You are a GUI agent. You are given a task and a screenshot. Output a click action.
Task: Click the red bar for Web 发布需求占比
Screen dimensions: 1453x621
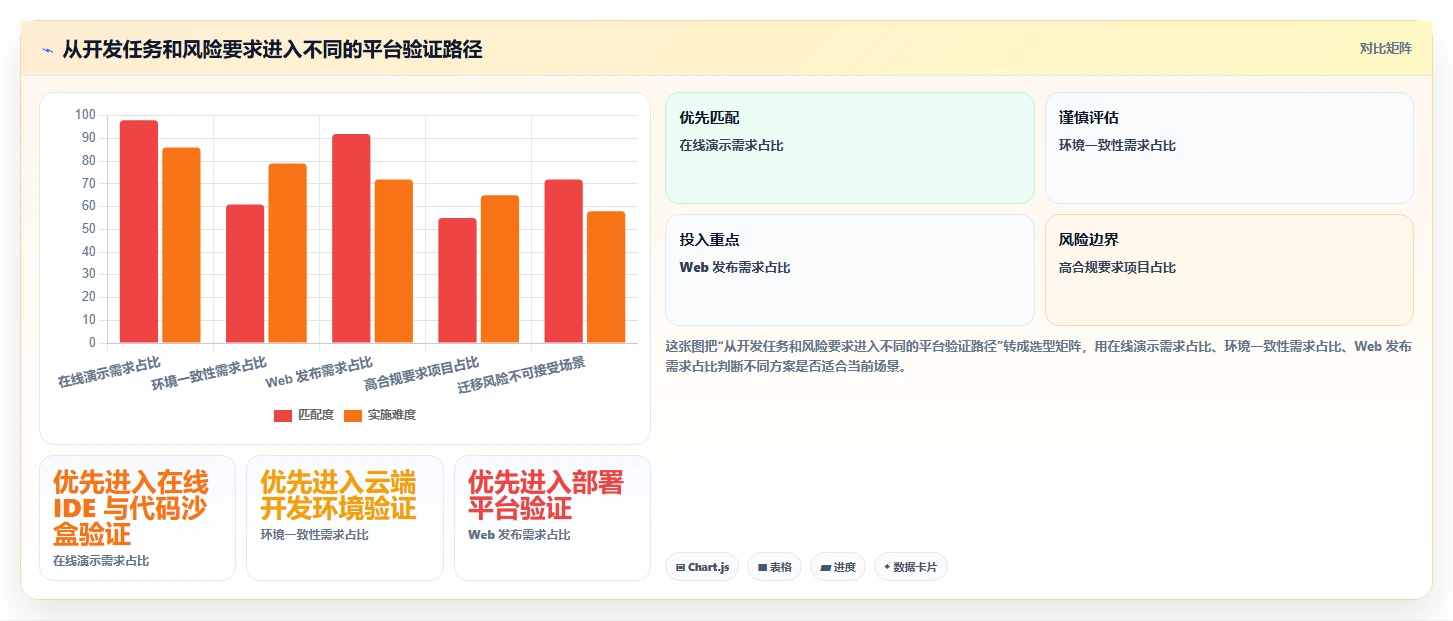tap(351, 238)
